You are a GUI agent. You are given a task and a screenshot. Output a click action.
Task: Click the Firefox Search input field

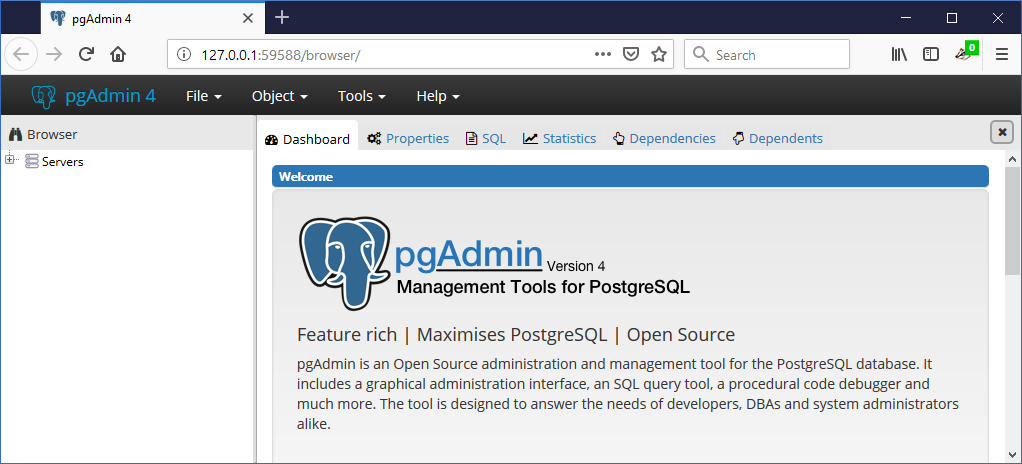[766, 54]
